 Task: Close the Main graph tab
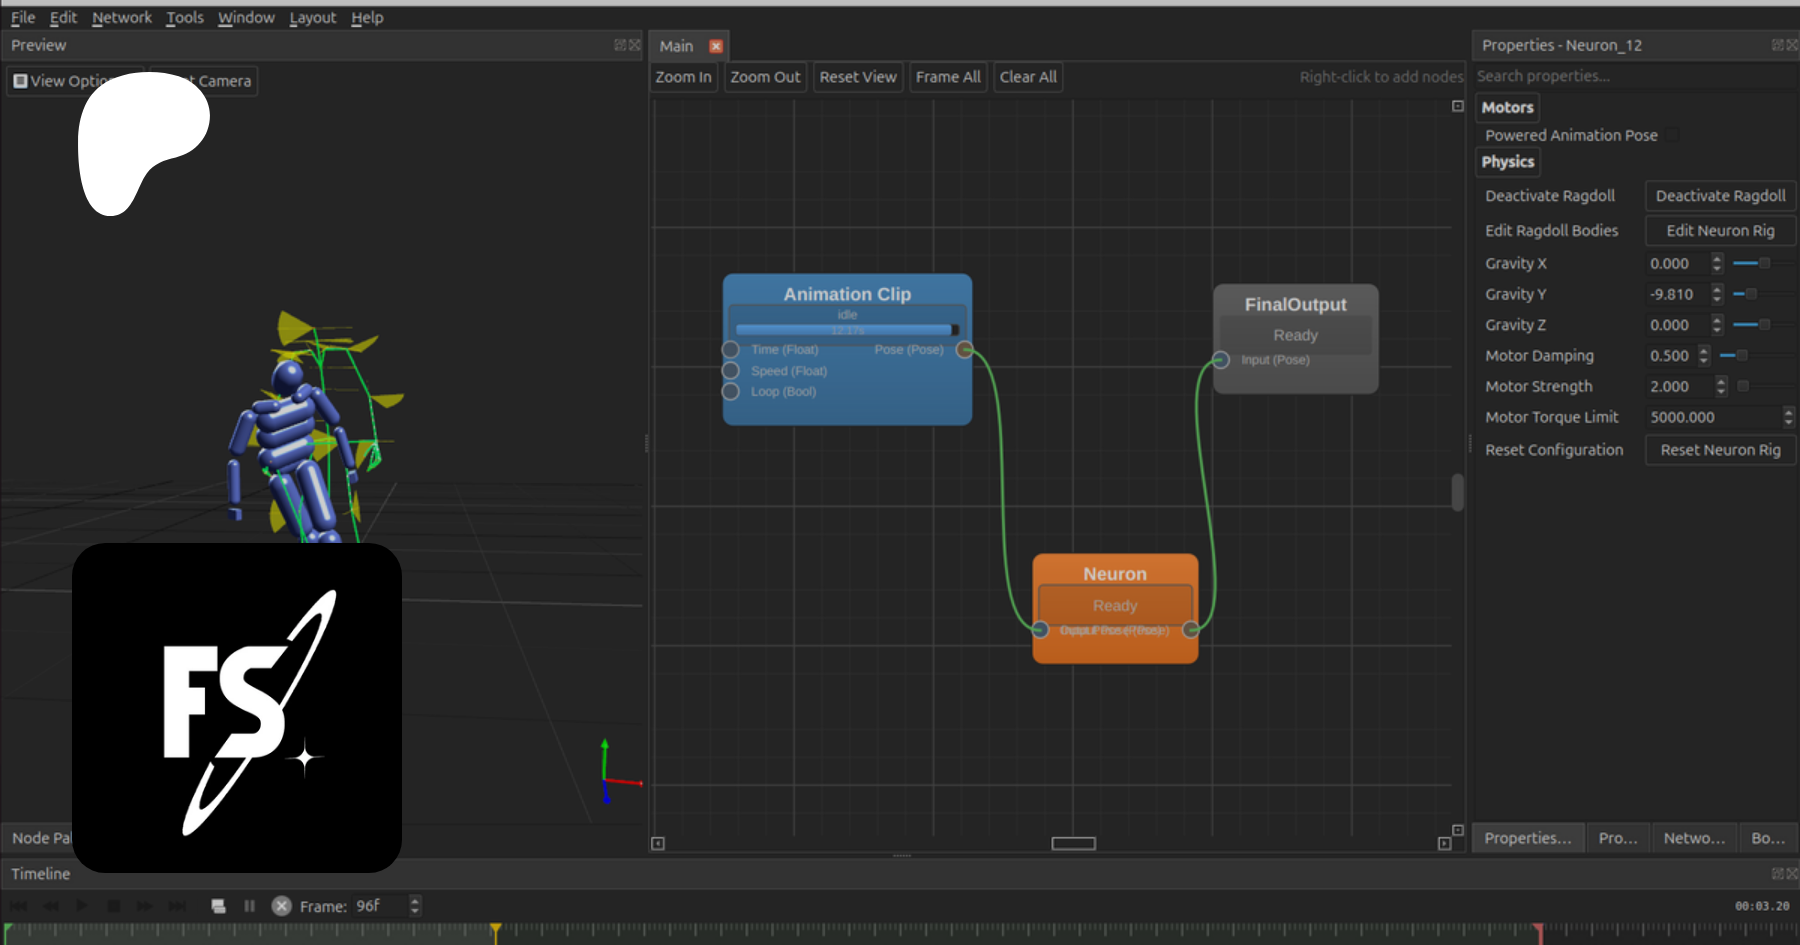click(x=716, y=46)
